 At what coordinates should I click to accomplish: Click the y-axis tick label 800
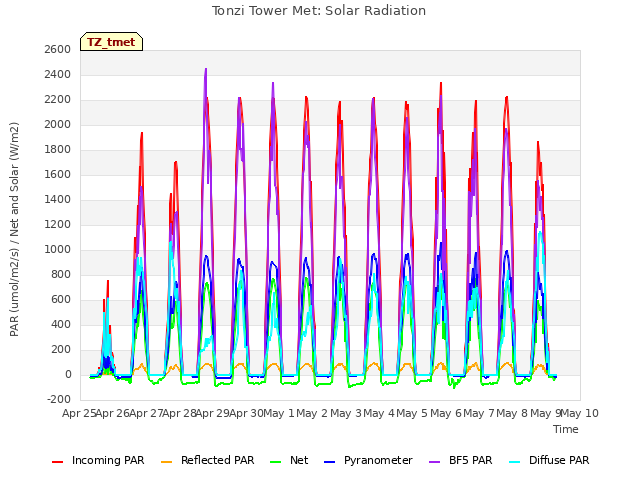tap(61, 274)
